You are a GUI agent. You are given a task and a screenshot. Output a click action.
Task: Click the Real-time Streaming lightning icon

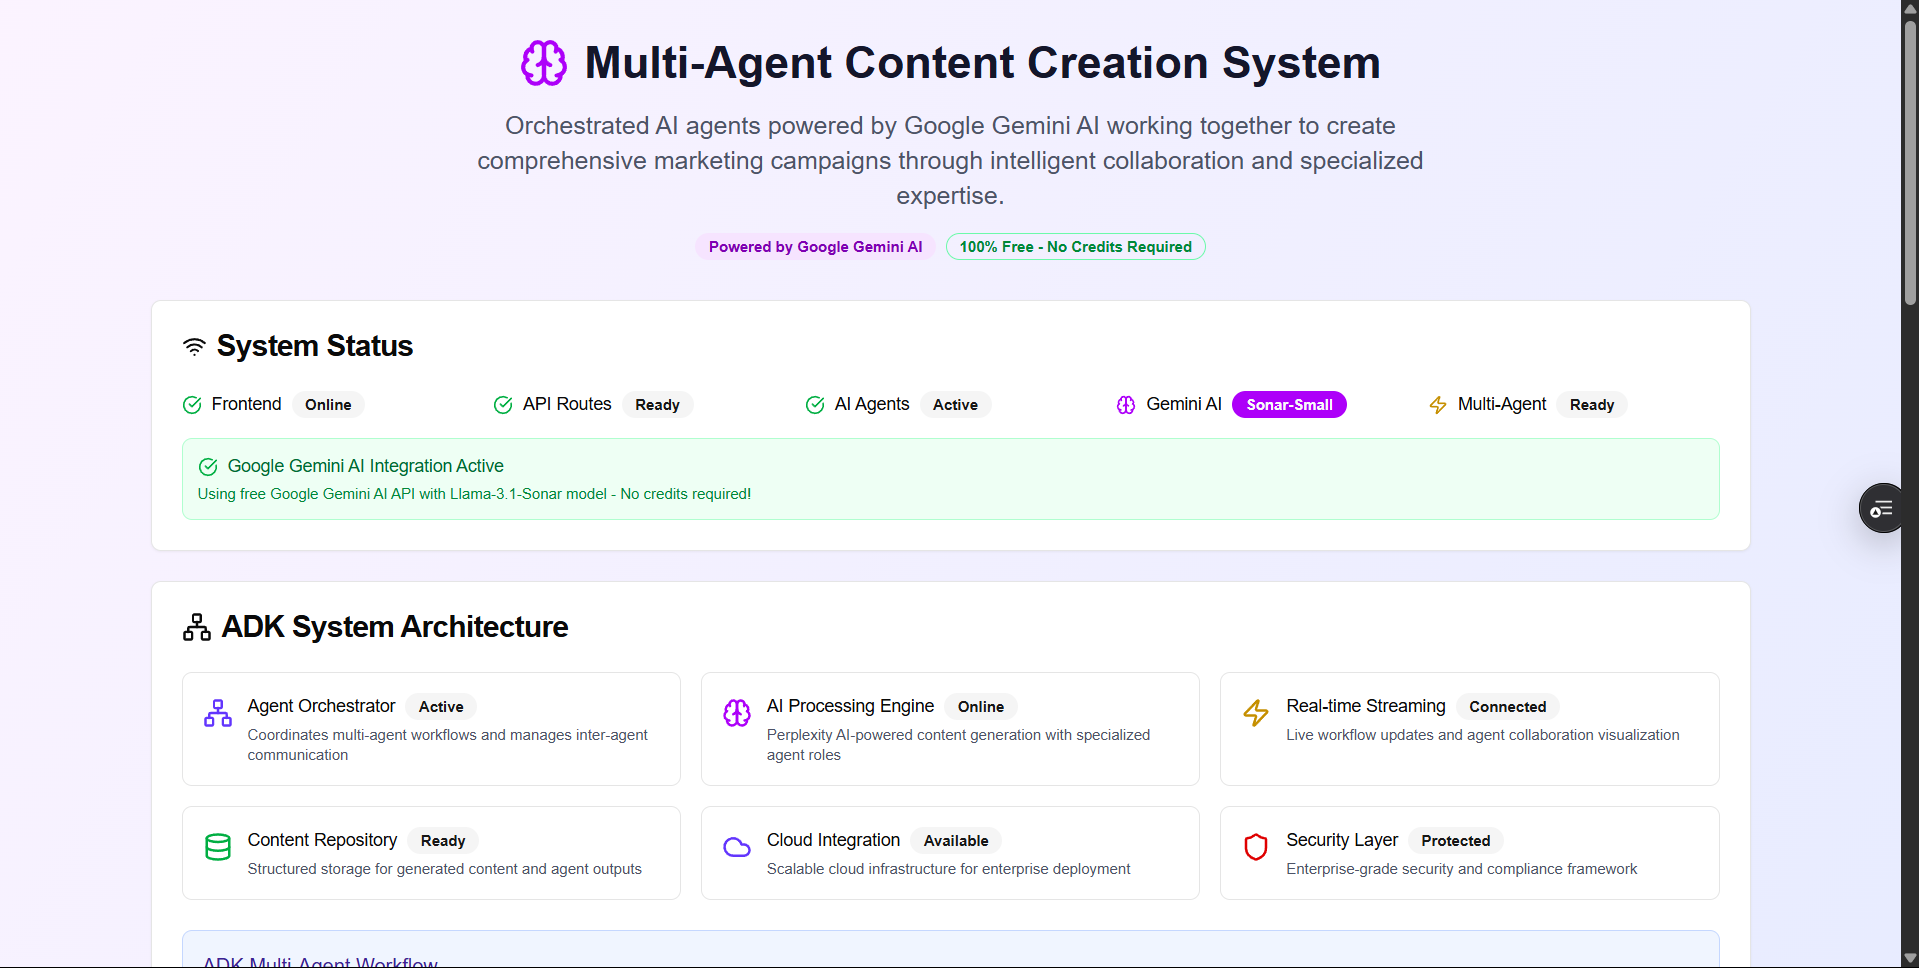pos(1256,713)
